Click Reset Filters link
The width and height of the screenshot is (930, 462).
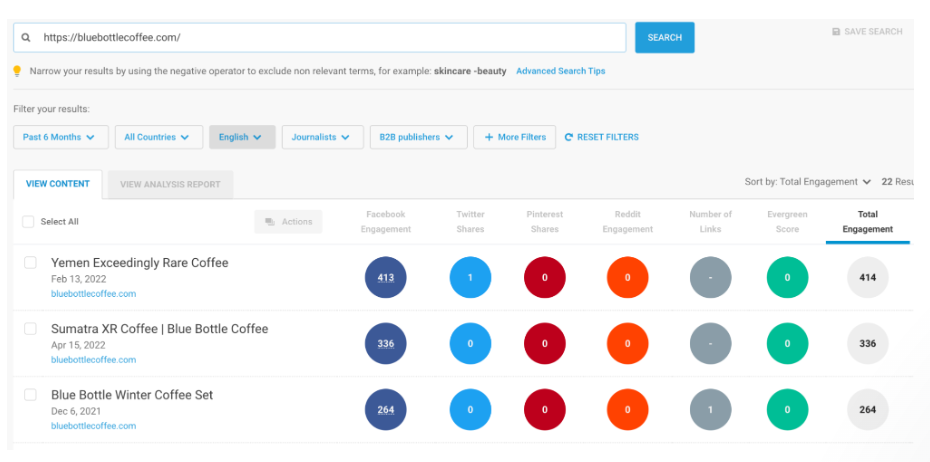coord(601,137)
